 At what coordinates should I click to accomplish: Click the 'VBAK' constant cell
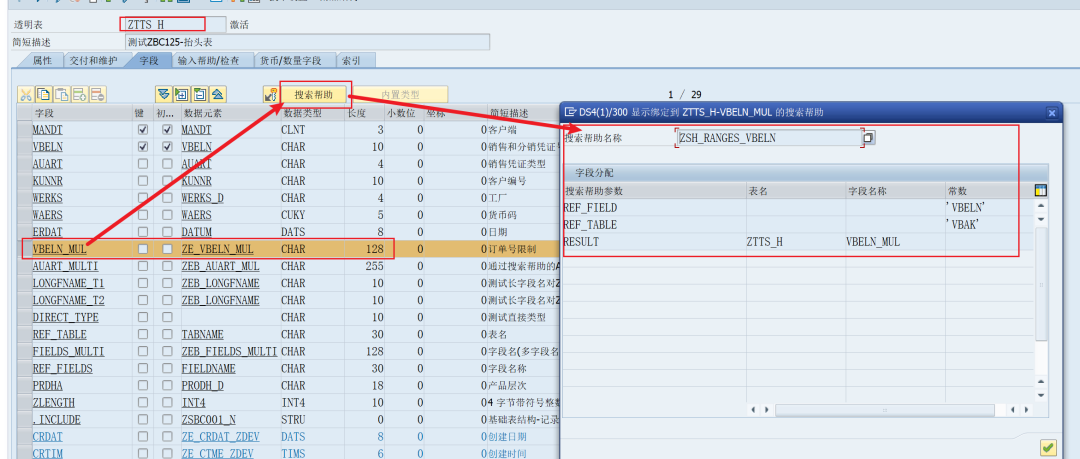pyautogui.click(x=990, y=225)
